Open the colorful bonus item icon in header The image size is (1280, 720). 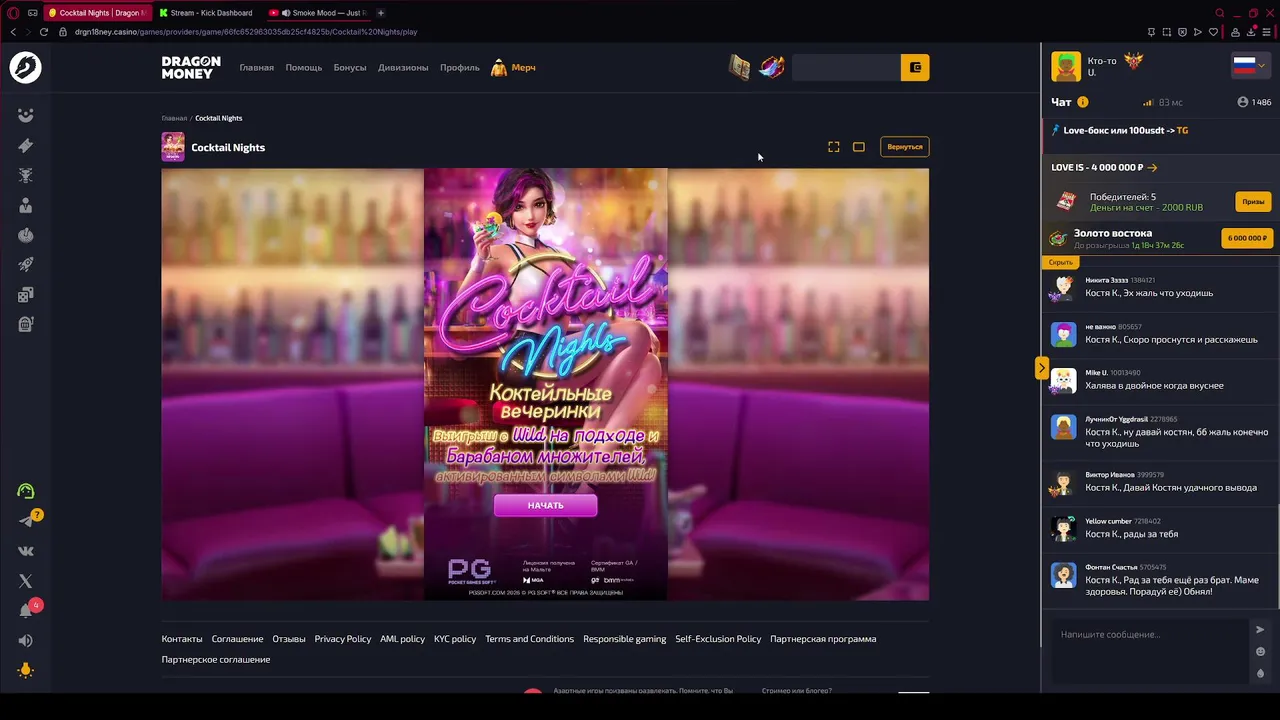click(771, 67)
